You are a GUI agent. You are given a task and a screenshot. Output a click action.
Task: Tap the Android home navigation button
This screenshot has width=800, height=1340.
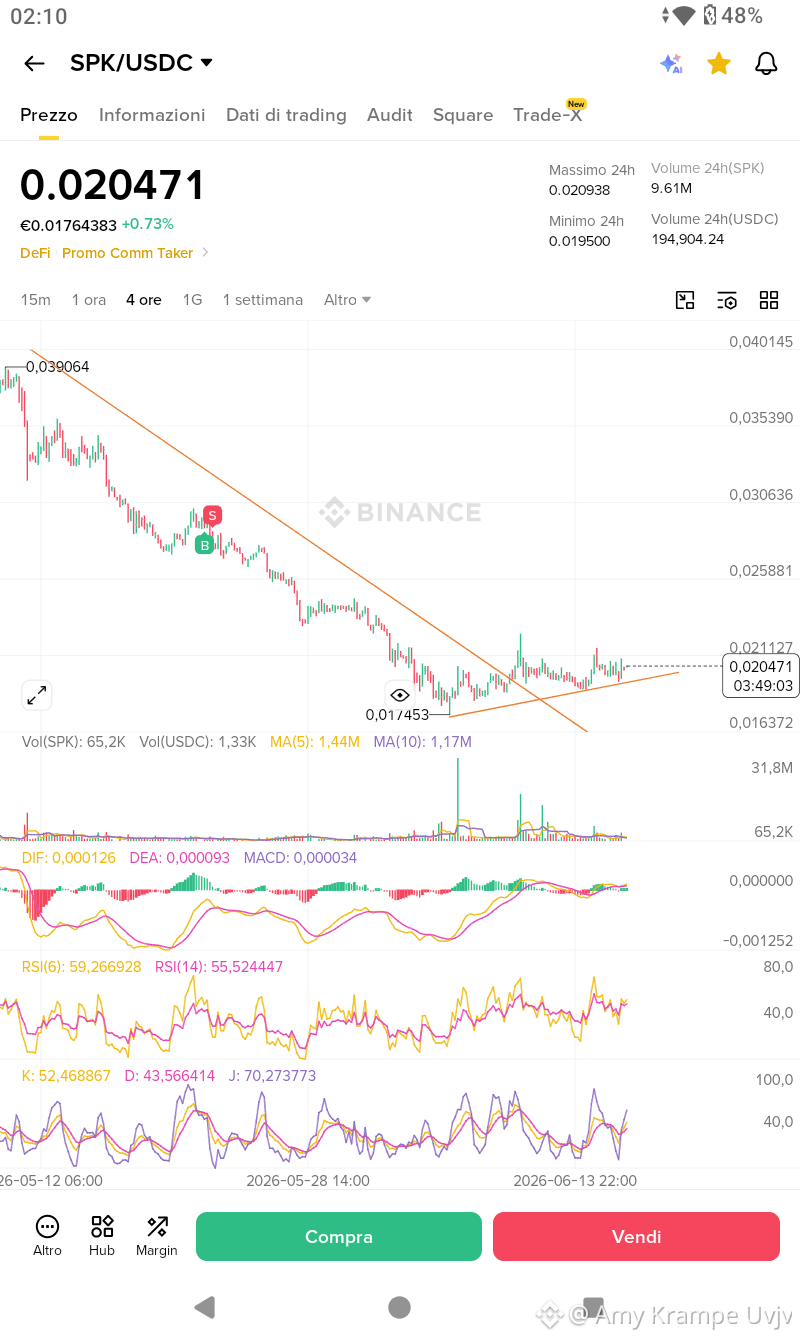[x=400, y=1307]
